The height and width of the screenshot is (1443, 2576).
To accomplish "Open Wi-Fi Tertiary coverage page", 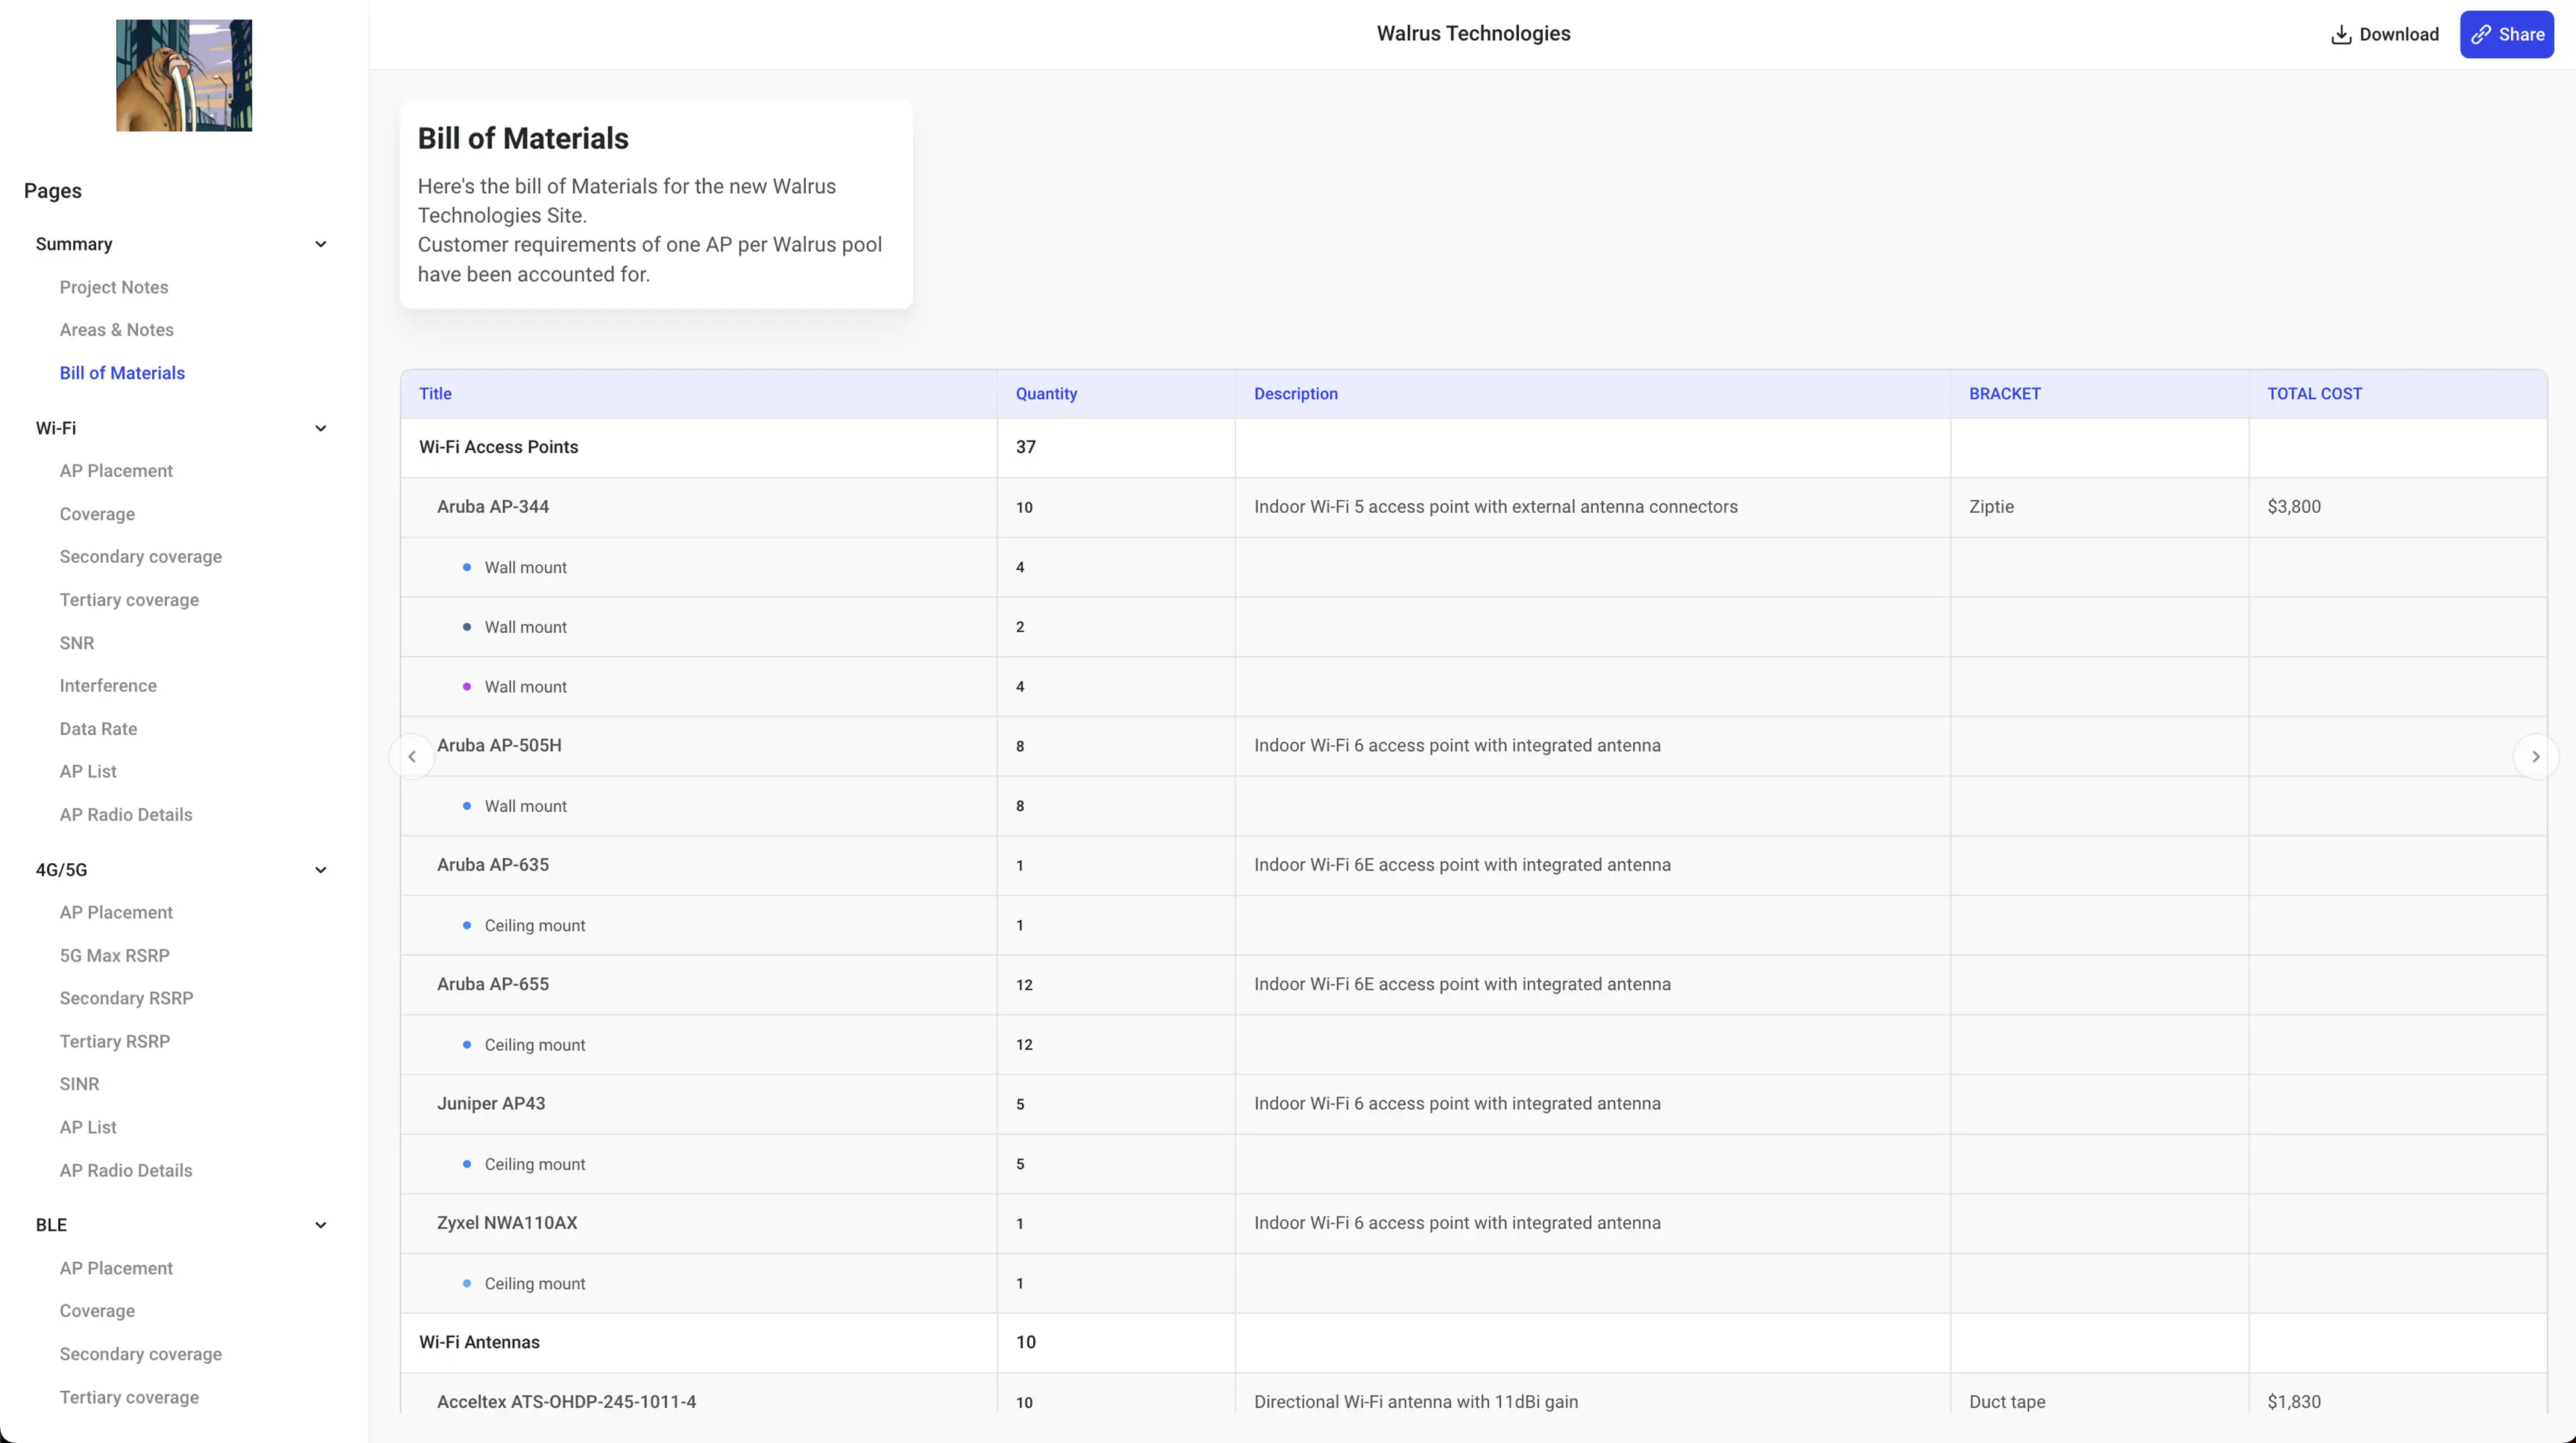I will [x=129, y=600].
